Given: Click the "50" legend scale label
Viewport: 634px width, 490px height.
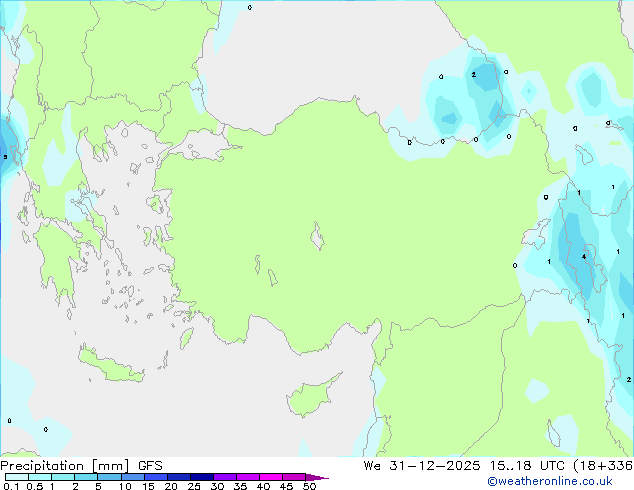Looking at the screenshot, I should [x=309, y=486].
